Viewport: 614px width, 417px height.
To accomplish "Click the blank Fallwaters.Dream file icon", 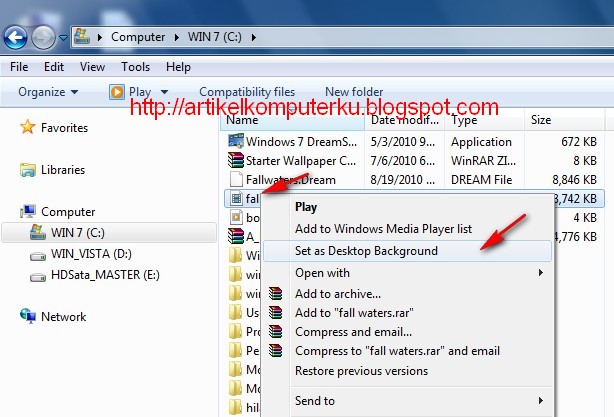I will (236, 179).
